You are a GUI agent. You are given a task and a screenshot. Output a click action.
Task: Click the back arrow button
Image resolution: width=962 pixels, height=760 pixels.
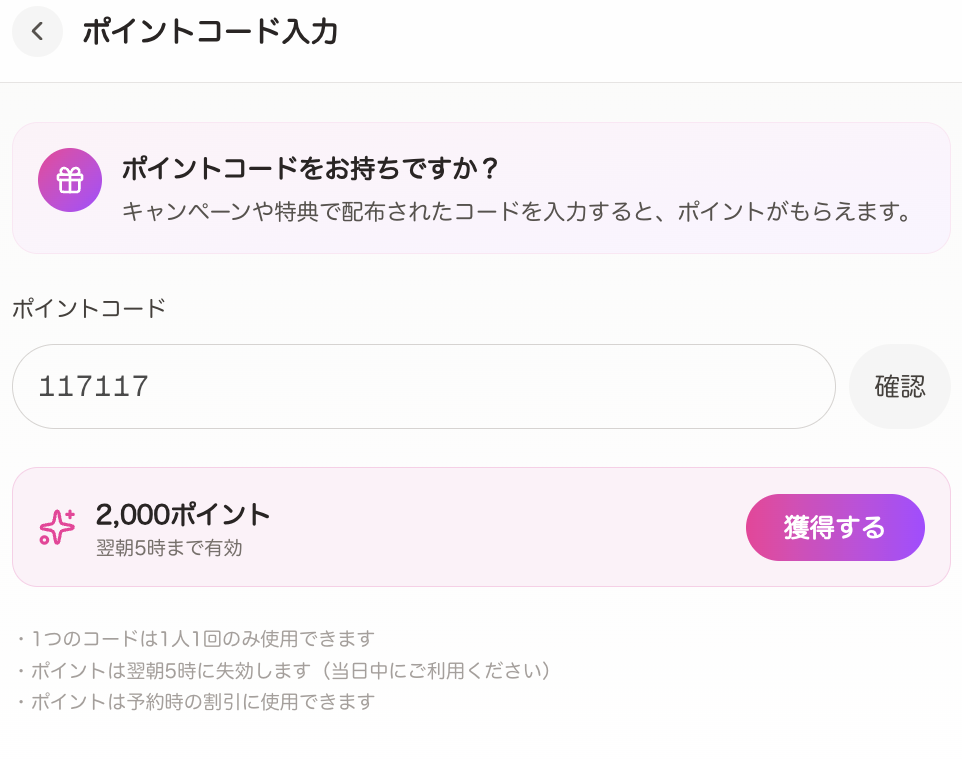[x=37, y=32]
